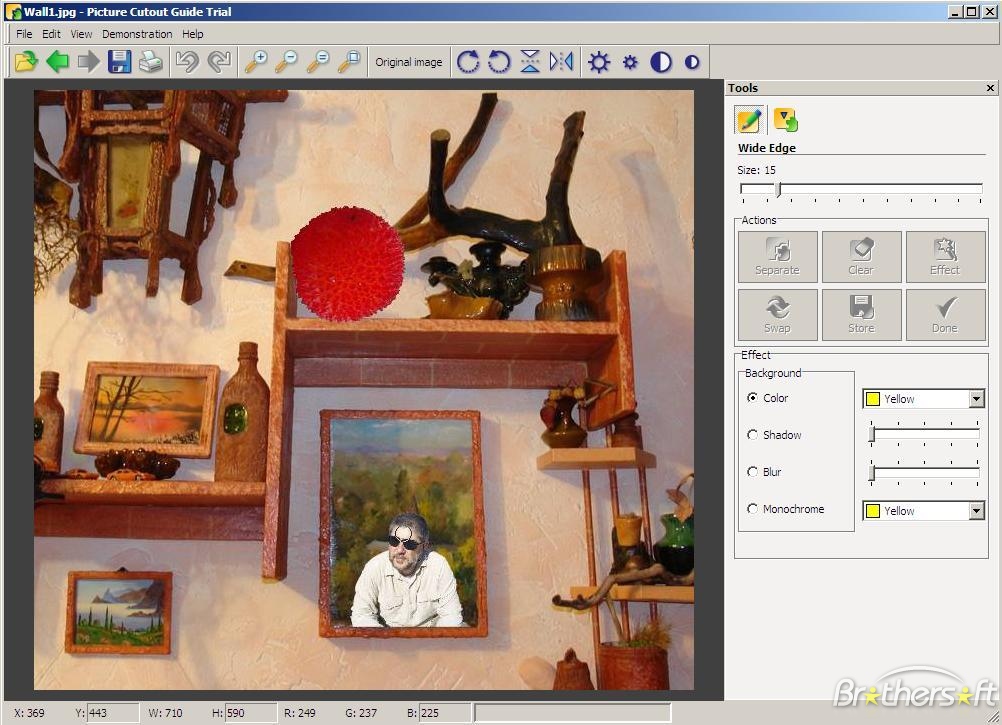
Task: Click the large contrast half-circle icon
Action: pyautogui.click(x=661, y=62)
